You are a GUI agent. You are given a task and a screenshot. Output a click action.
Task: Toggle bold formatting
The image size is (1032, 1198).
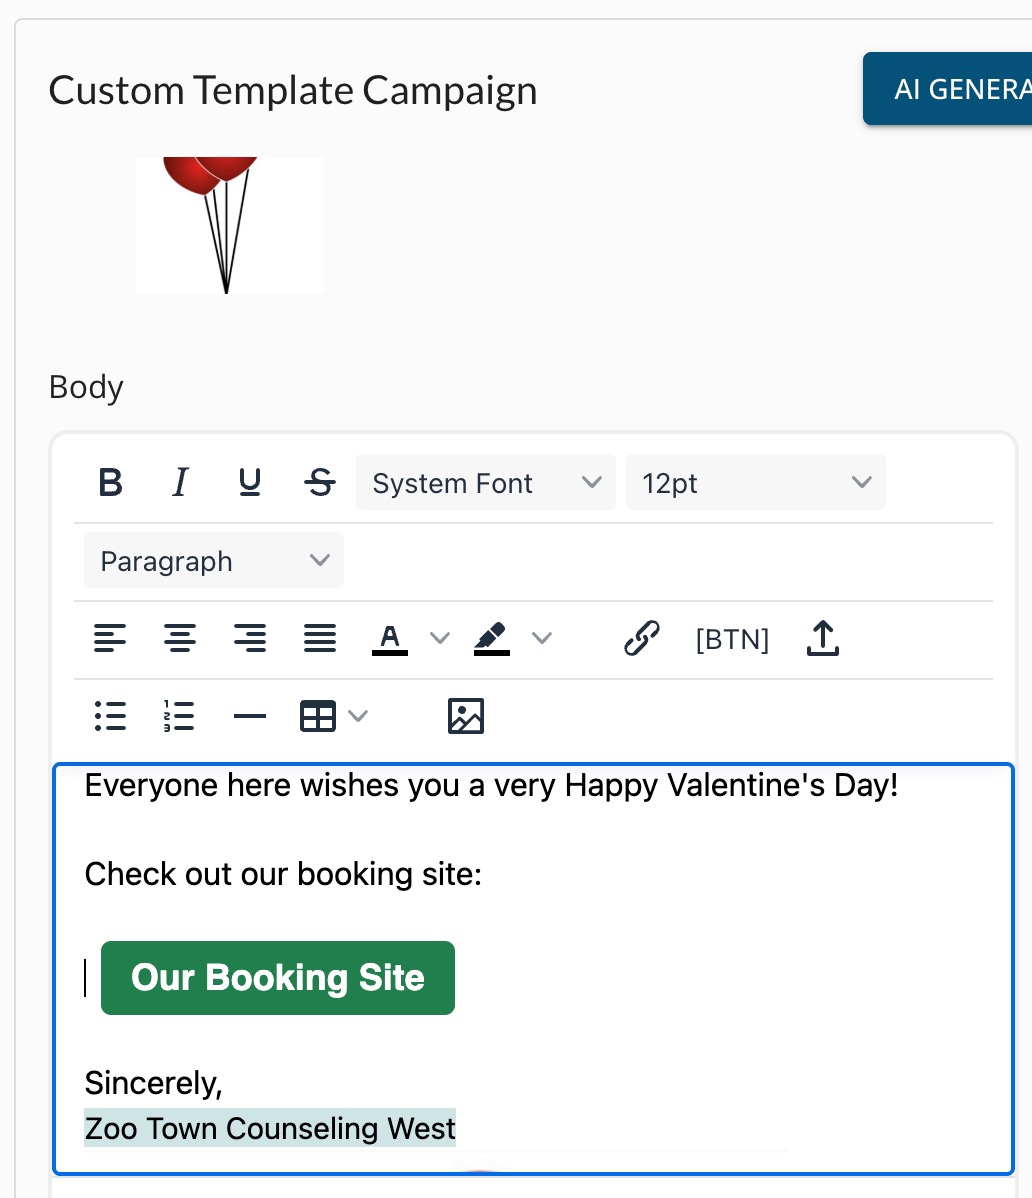pos(111,483)
